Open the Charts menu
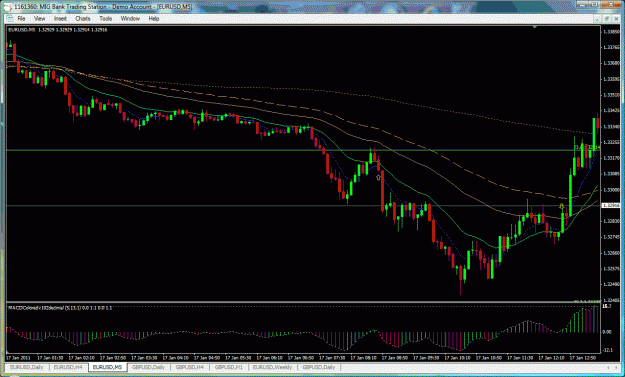The height and width of the screenshot is (377, 625). 83,18
